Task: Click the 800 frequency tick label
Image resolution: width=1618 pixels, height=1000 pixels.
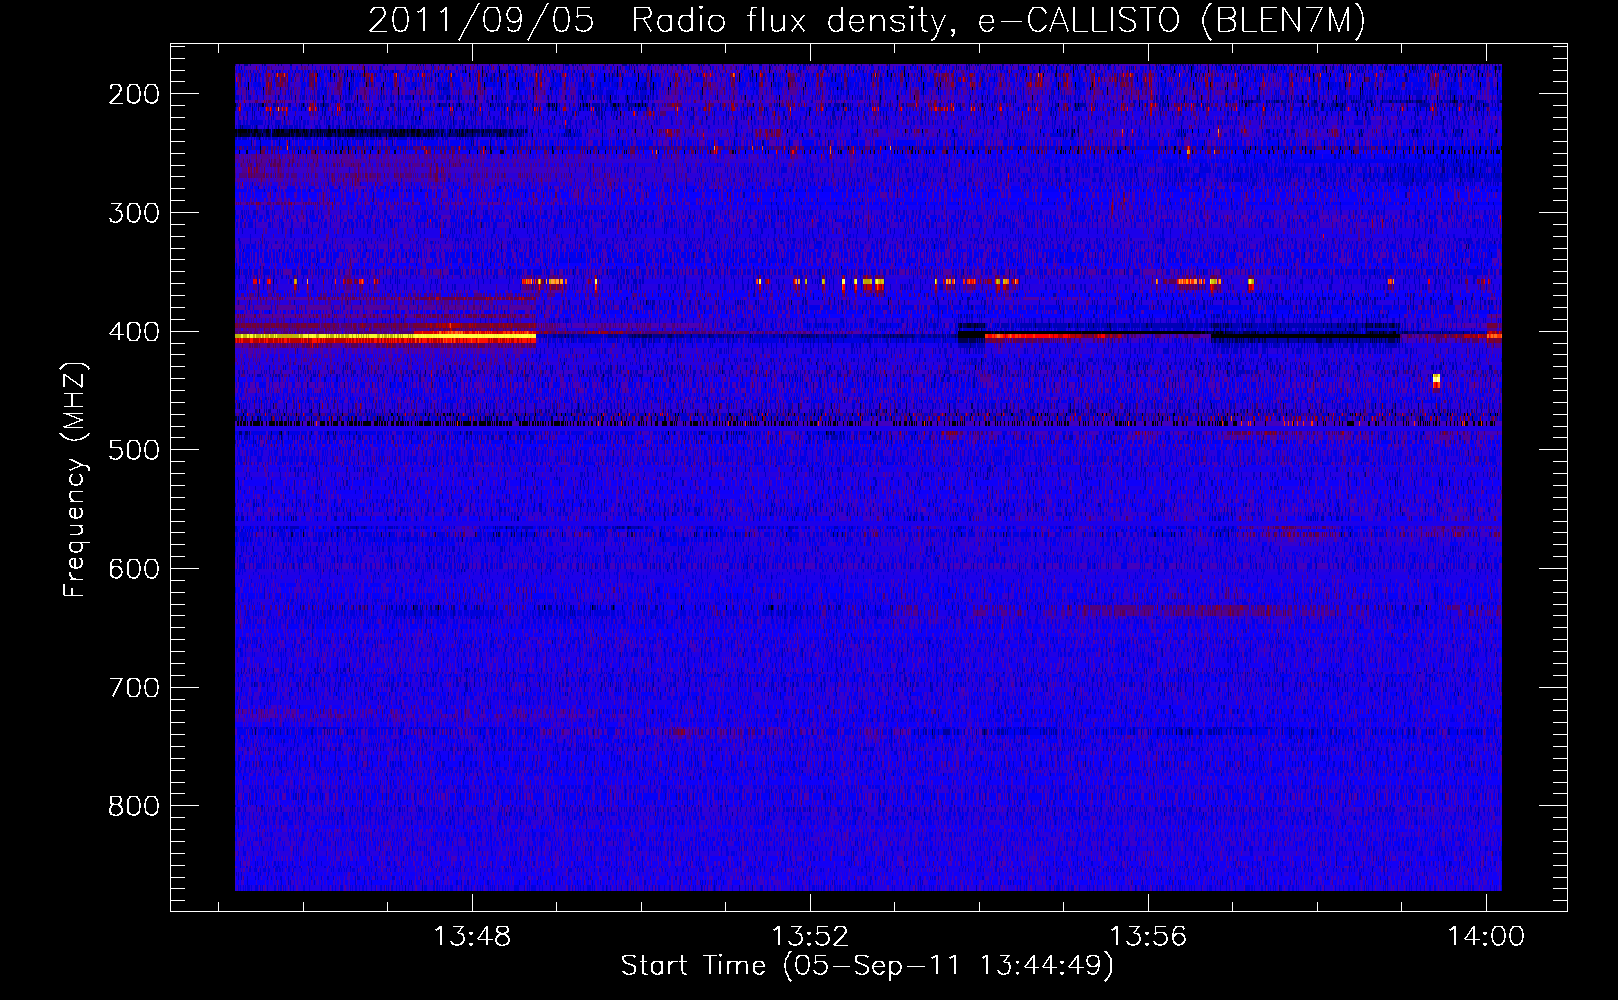Action: (x=134, y=806)
